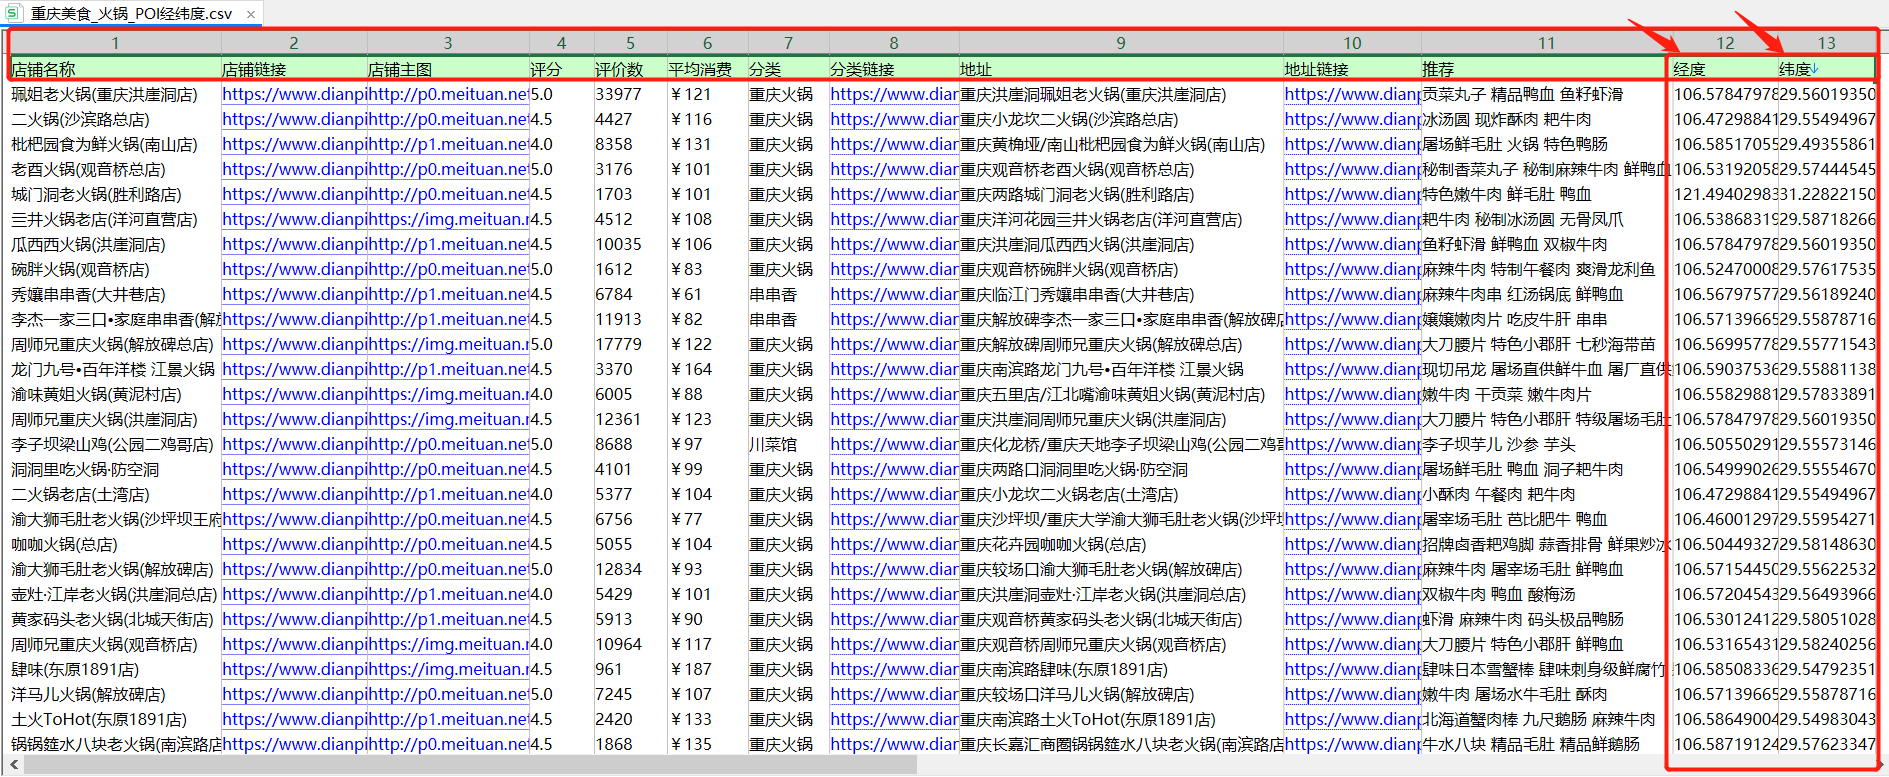Select the cell 周师兄重庆火锅(解放碑总店)

pos(115,344)
